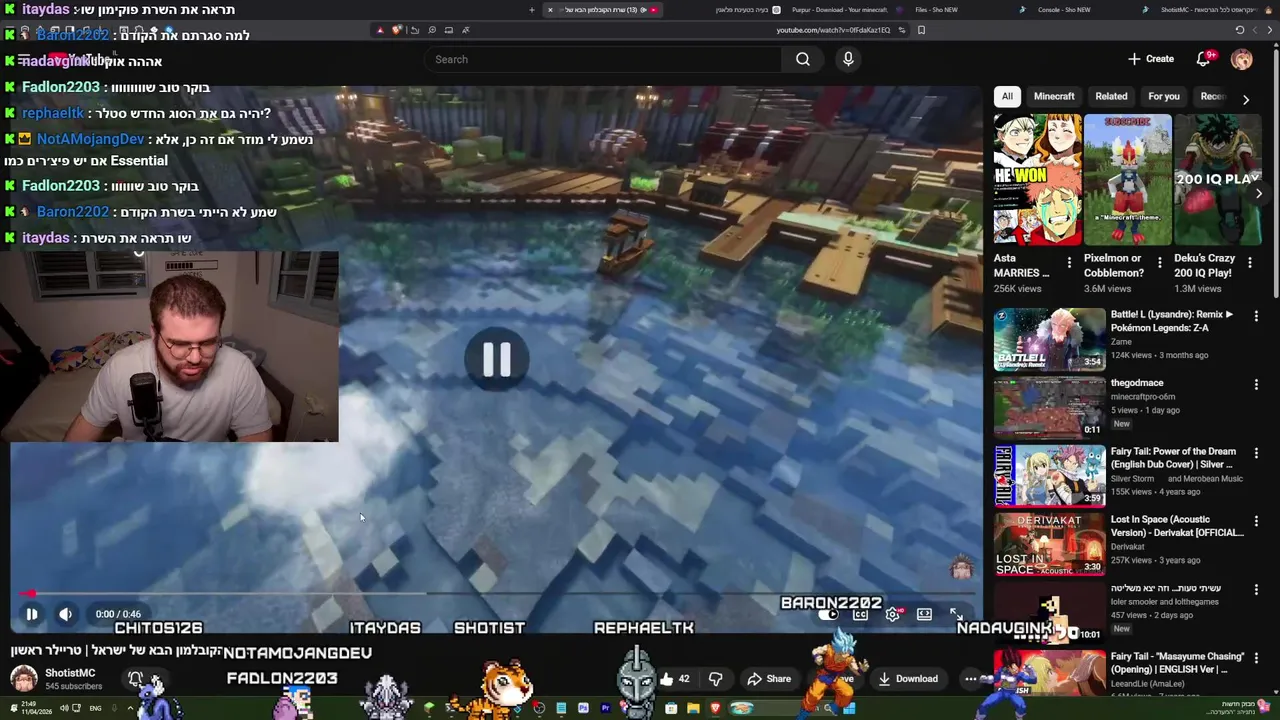The image size is (1280, 720).
Task: Open the Brave Rewards triangle icon
Action: click(x=380, y=30)
